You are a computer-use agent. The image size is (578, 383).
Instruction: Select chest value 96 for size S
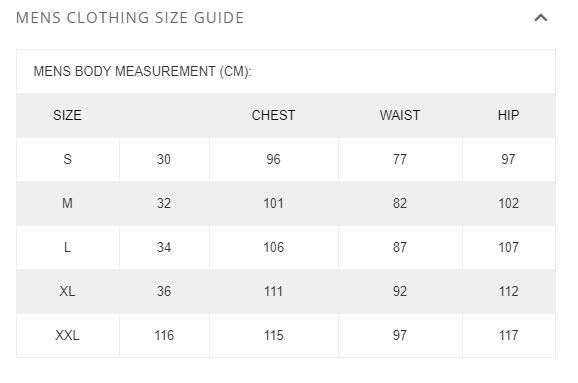[x=273, y=159]
